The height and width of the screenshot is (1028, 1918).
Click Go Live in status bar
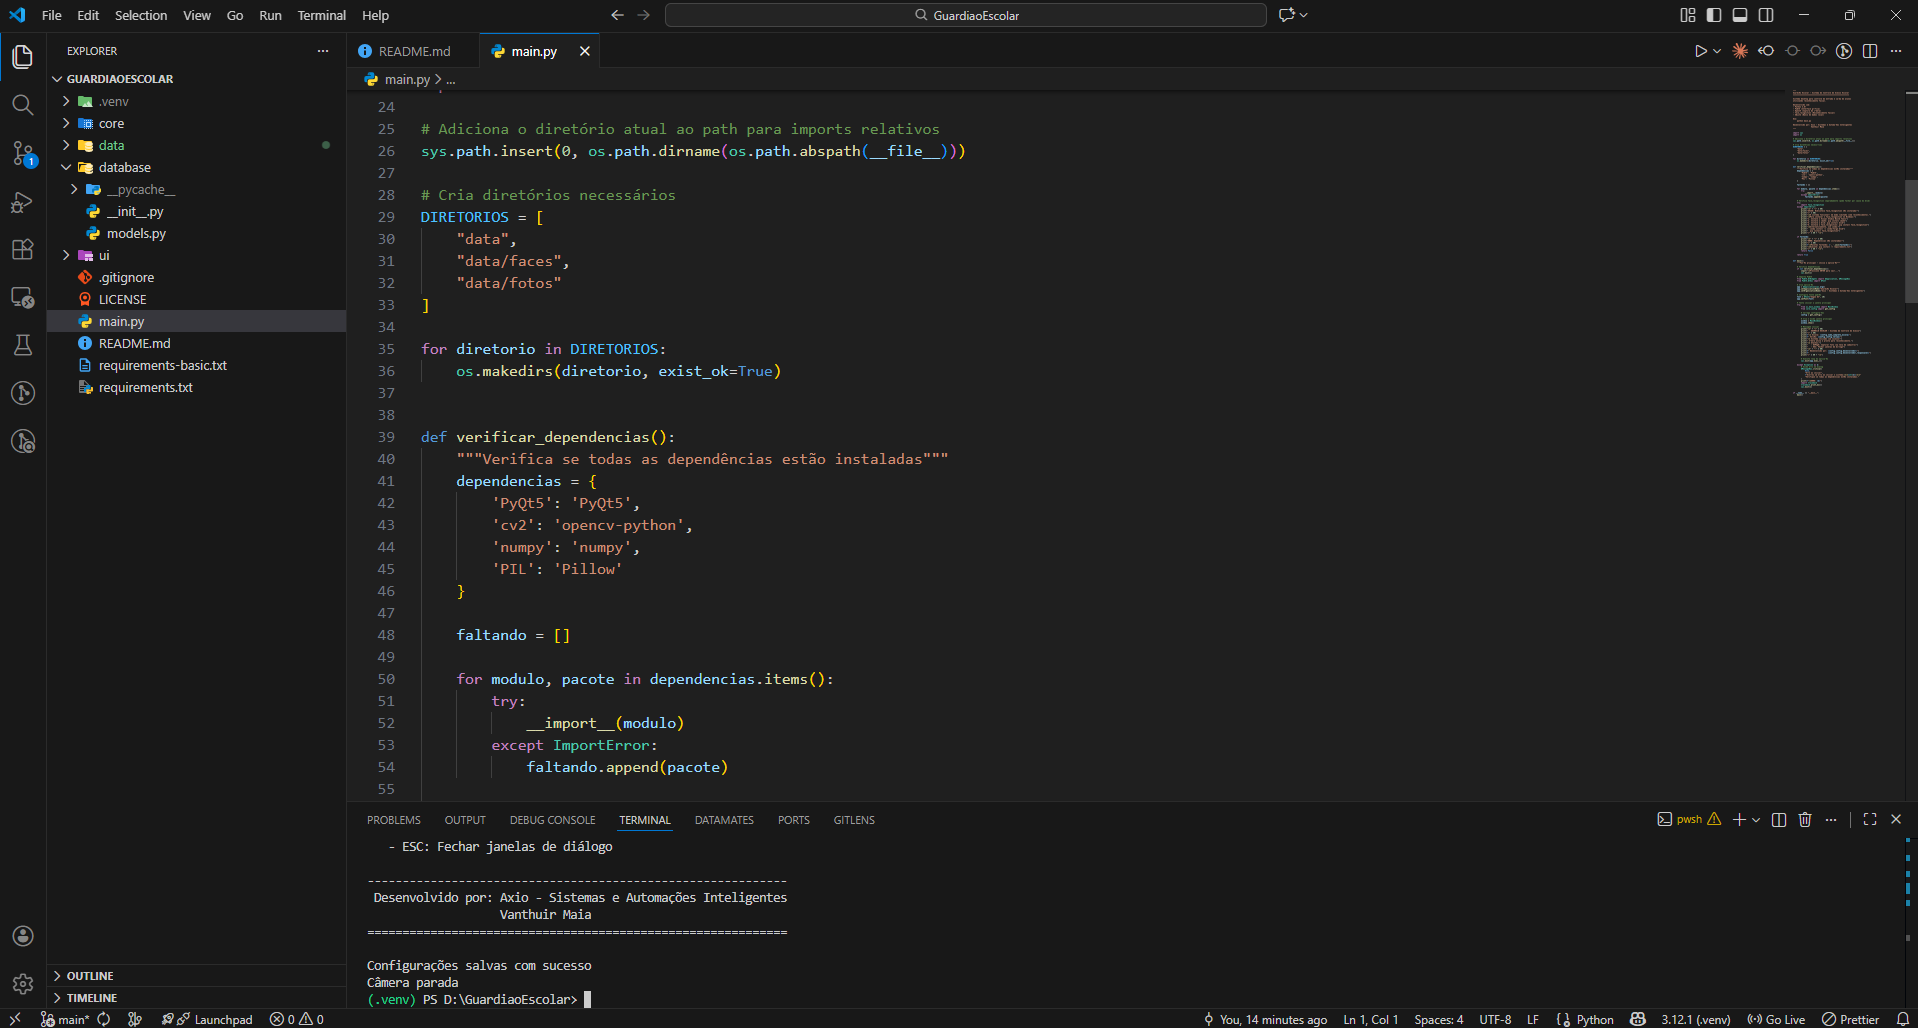(1776, 1019)
